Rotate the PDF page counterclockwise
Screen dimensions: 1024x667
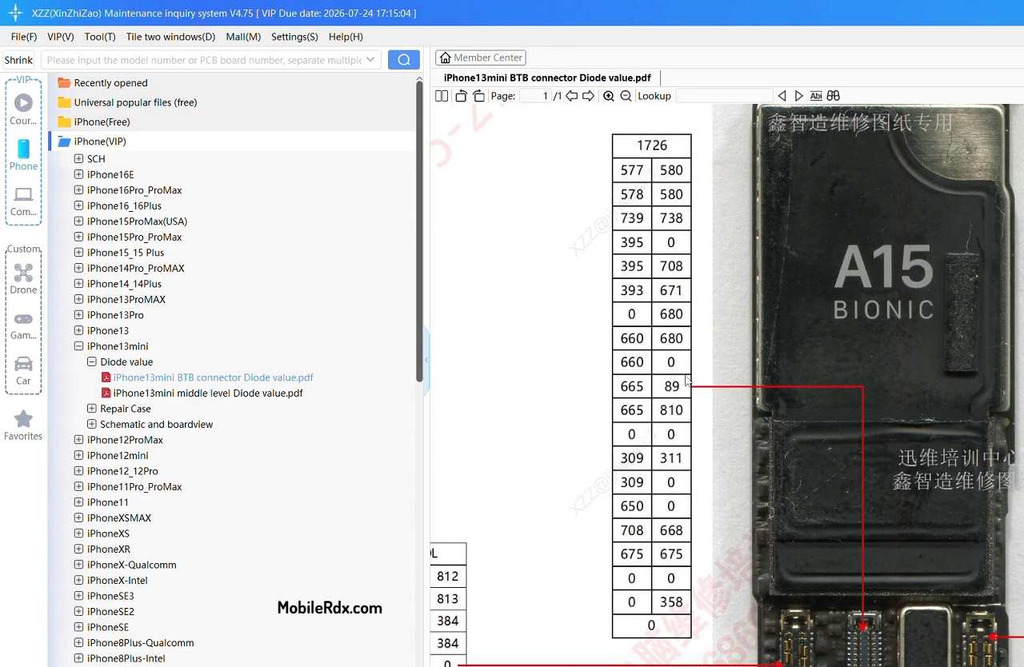point(461,96)
